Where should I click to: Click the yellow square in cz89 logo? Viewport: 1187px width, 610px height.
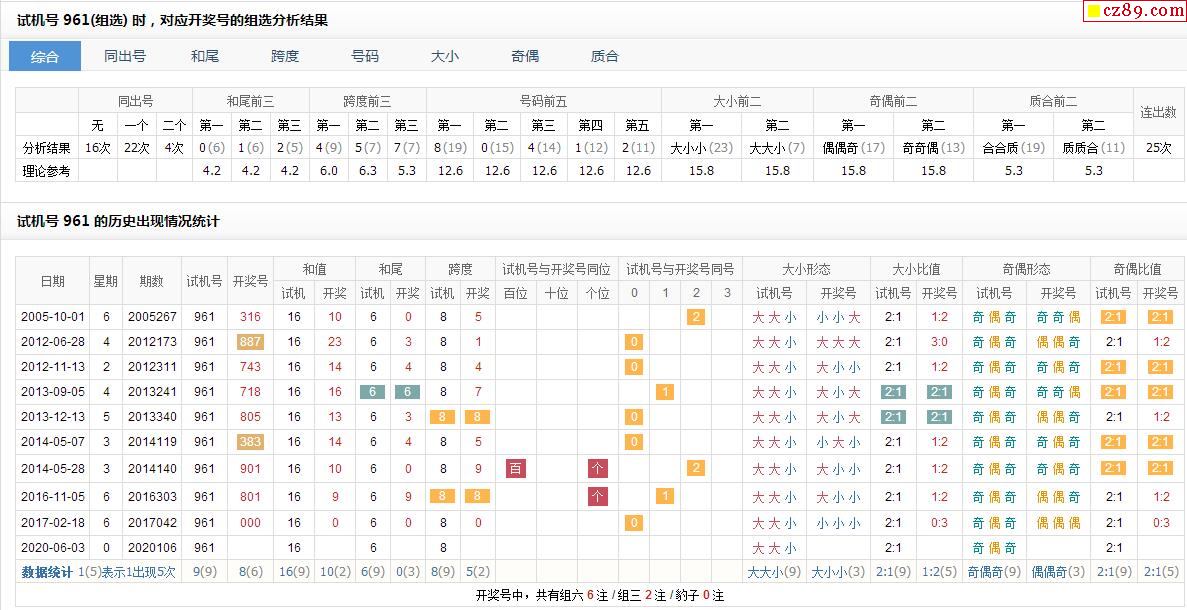tap(1094, 12)
